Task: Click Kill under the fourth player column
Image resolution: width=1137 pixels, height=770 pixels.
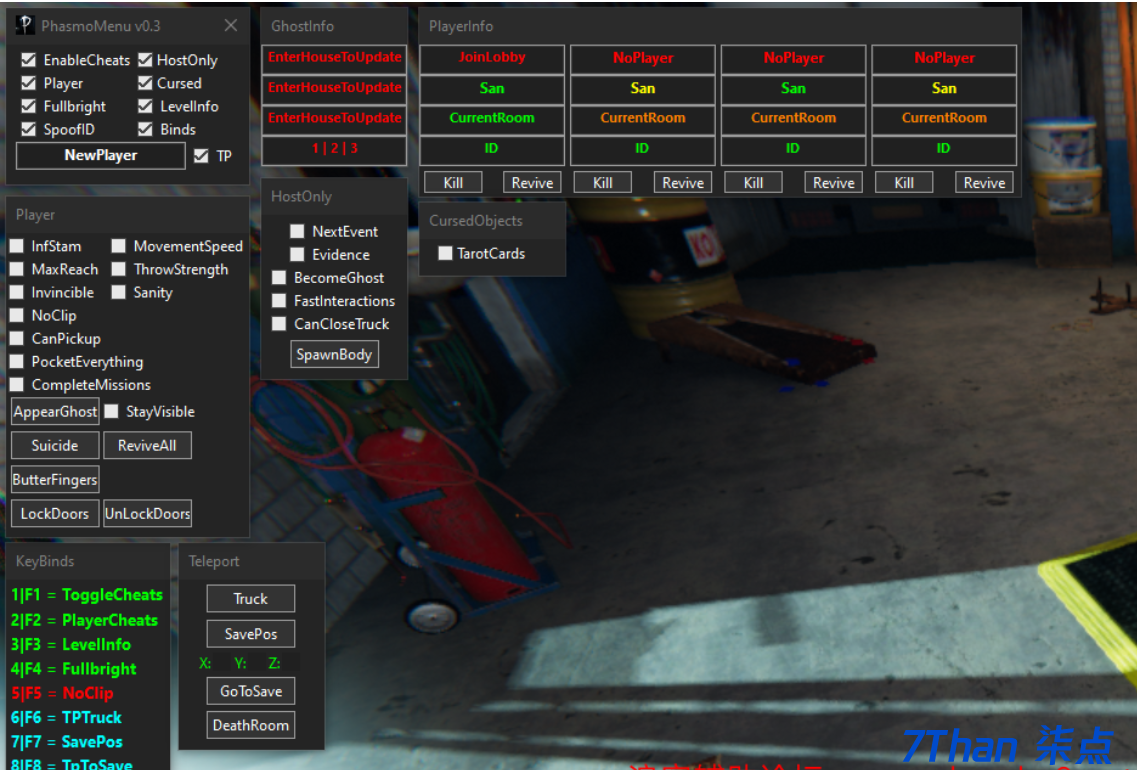Action: tap(904, 183)
